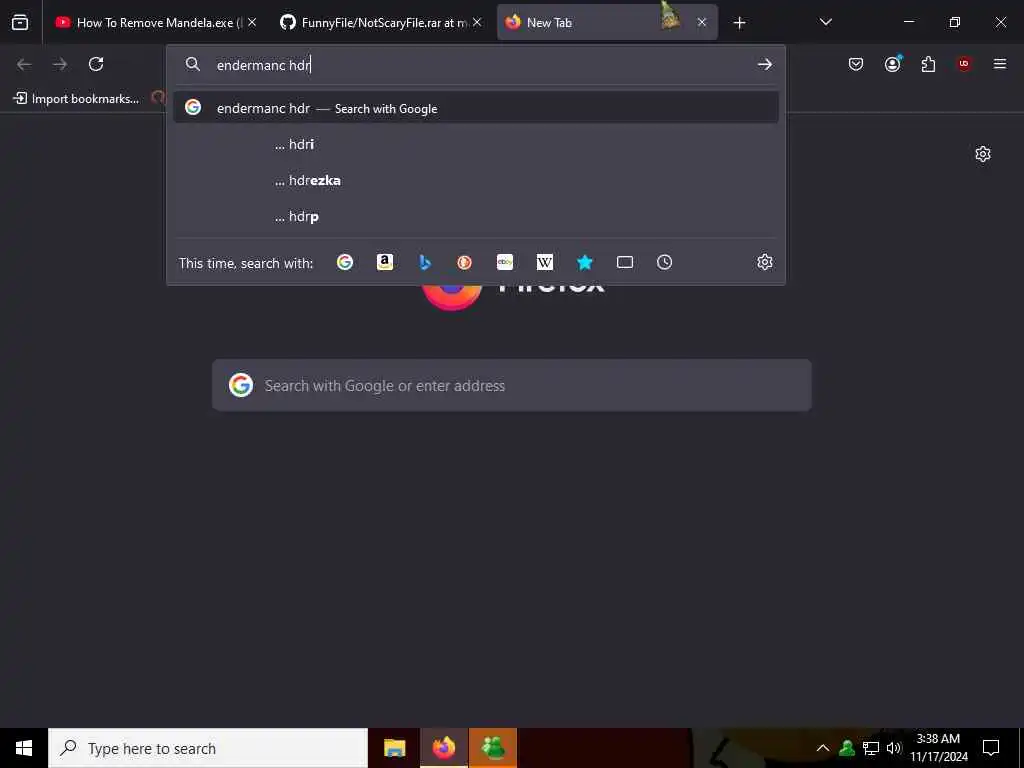Click the Search with Google page field
This screenshot has width=1024, height=768.
pyautogui.click(x=512, y=385)
